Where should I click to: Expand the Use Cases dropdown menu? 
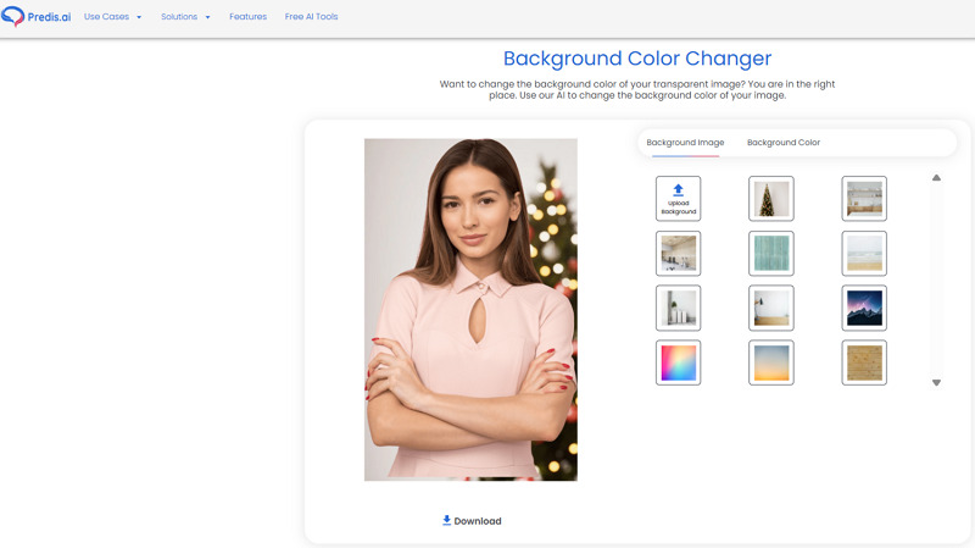[x=112, y=17]
